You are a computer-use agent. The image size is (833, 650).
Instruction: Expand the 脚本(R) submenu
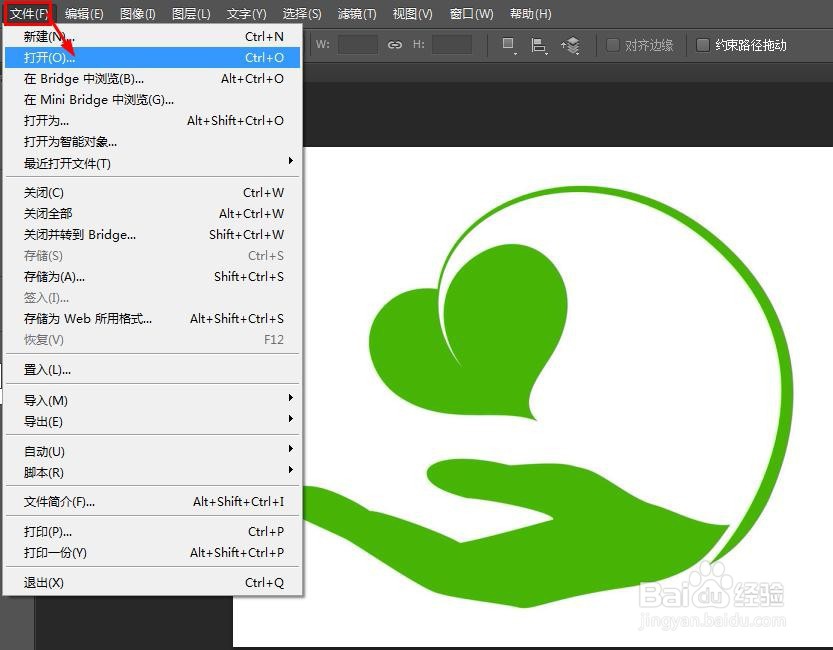tap(152, 472)
